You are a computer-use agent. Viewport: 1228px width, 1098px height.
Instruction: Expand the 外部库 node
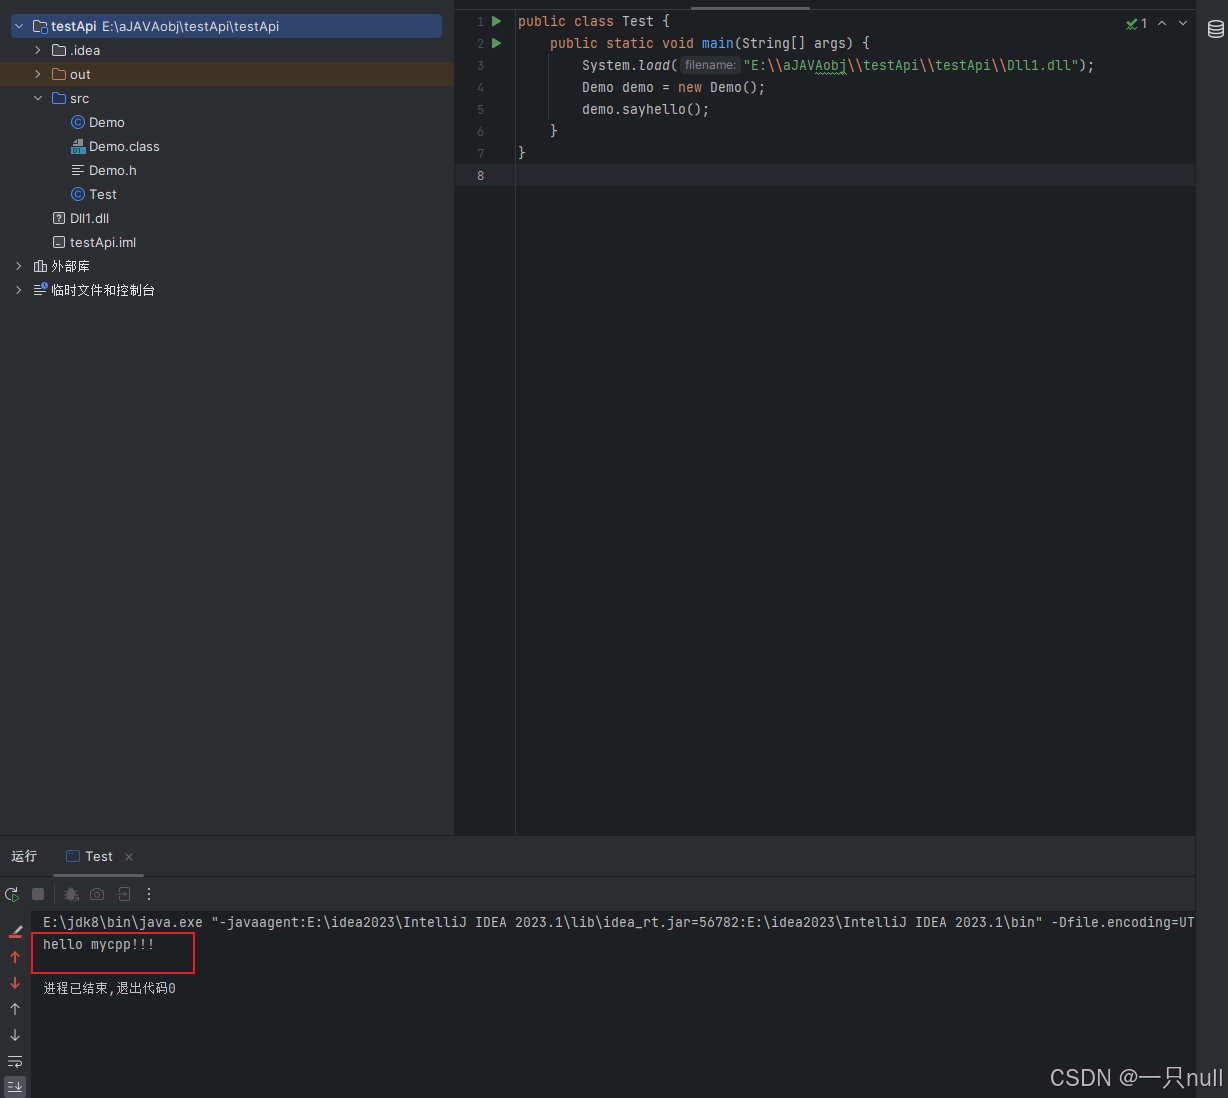[x=17, y=266]
